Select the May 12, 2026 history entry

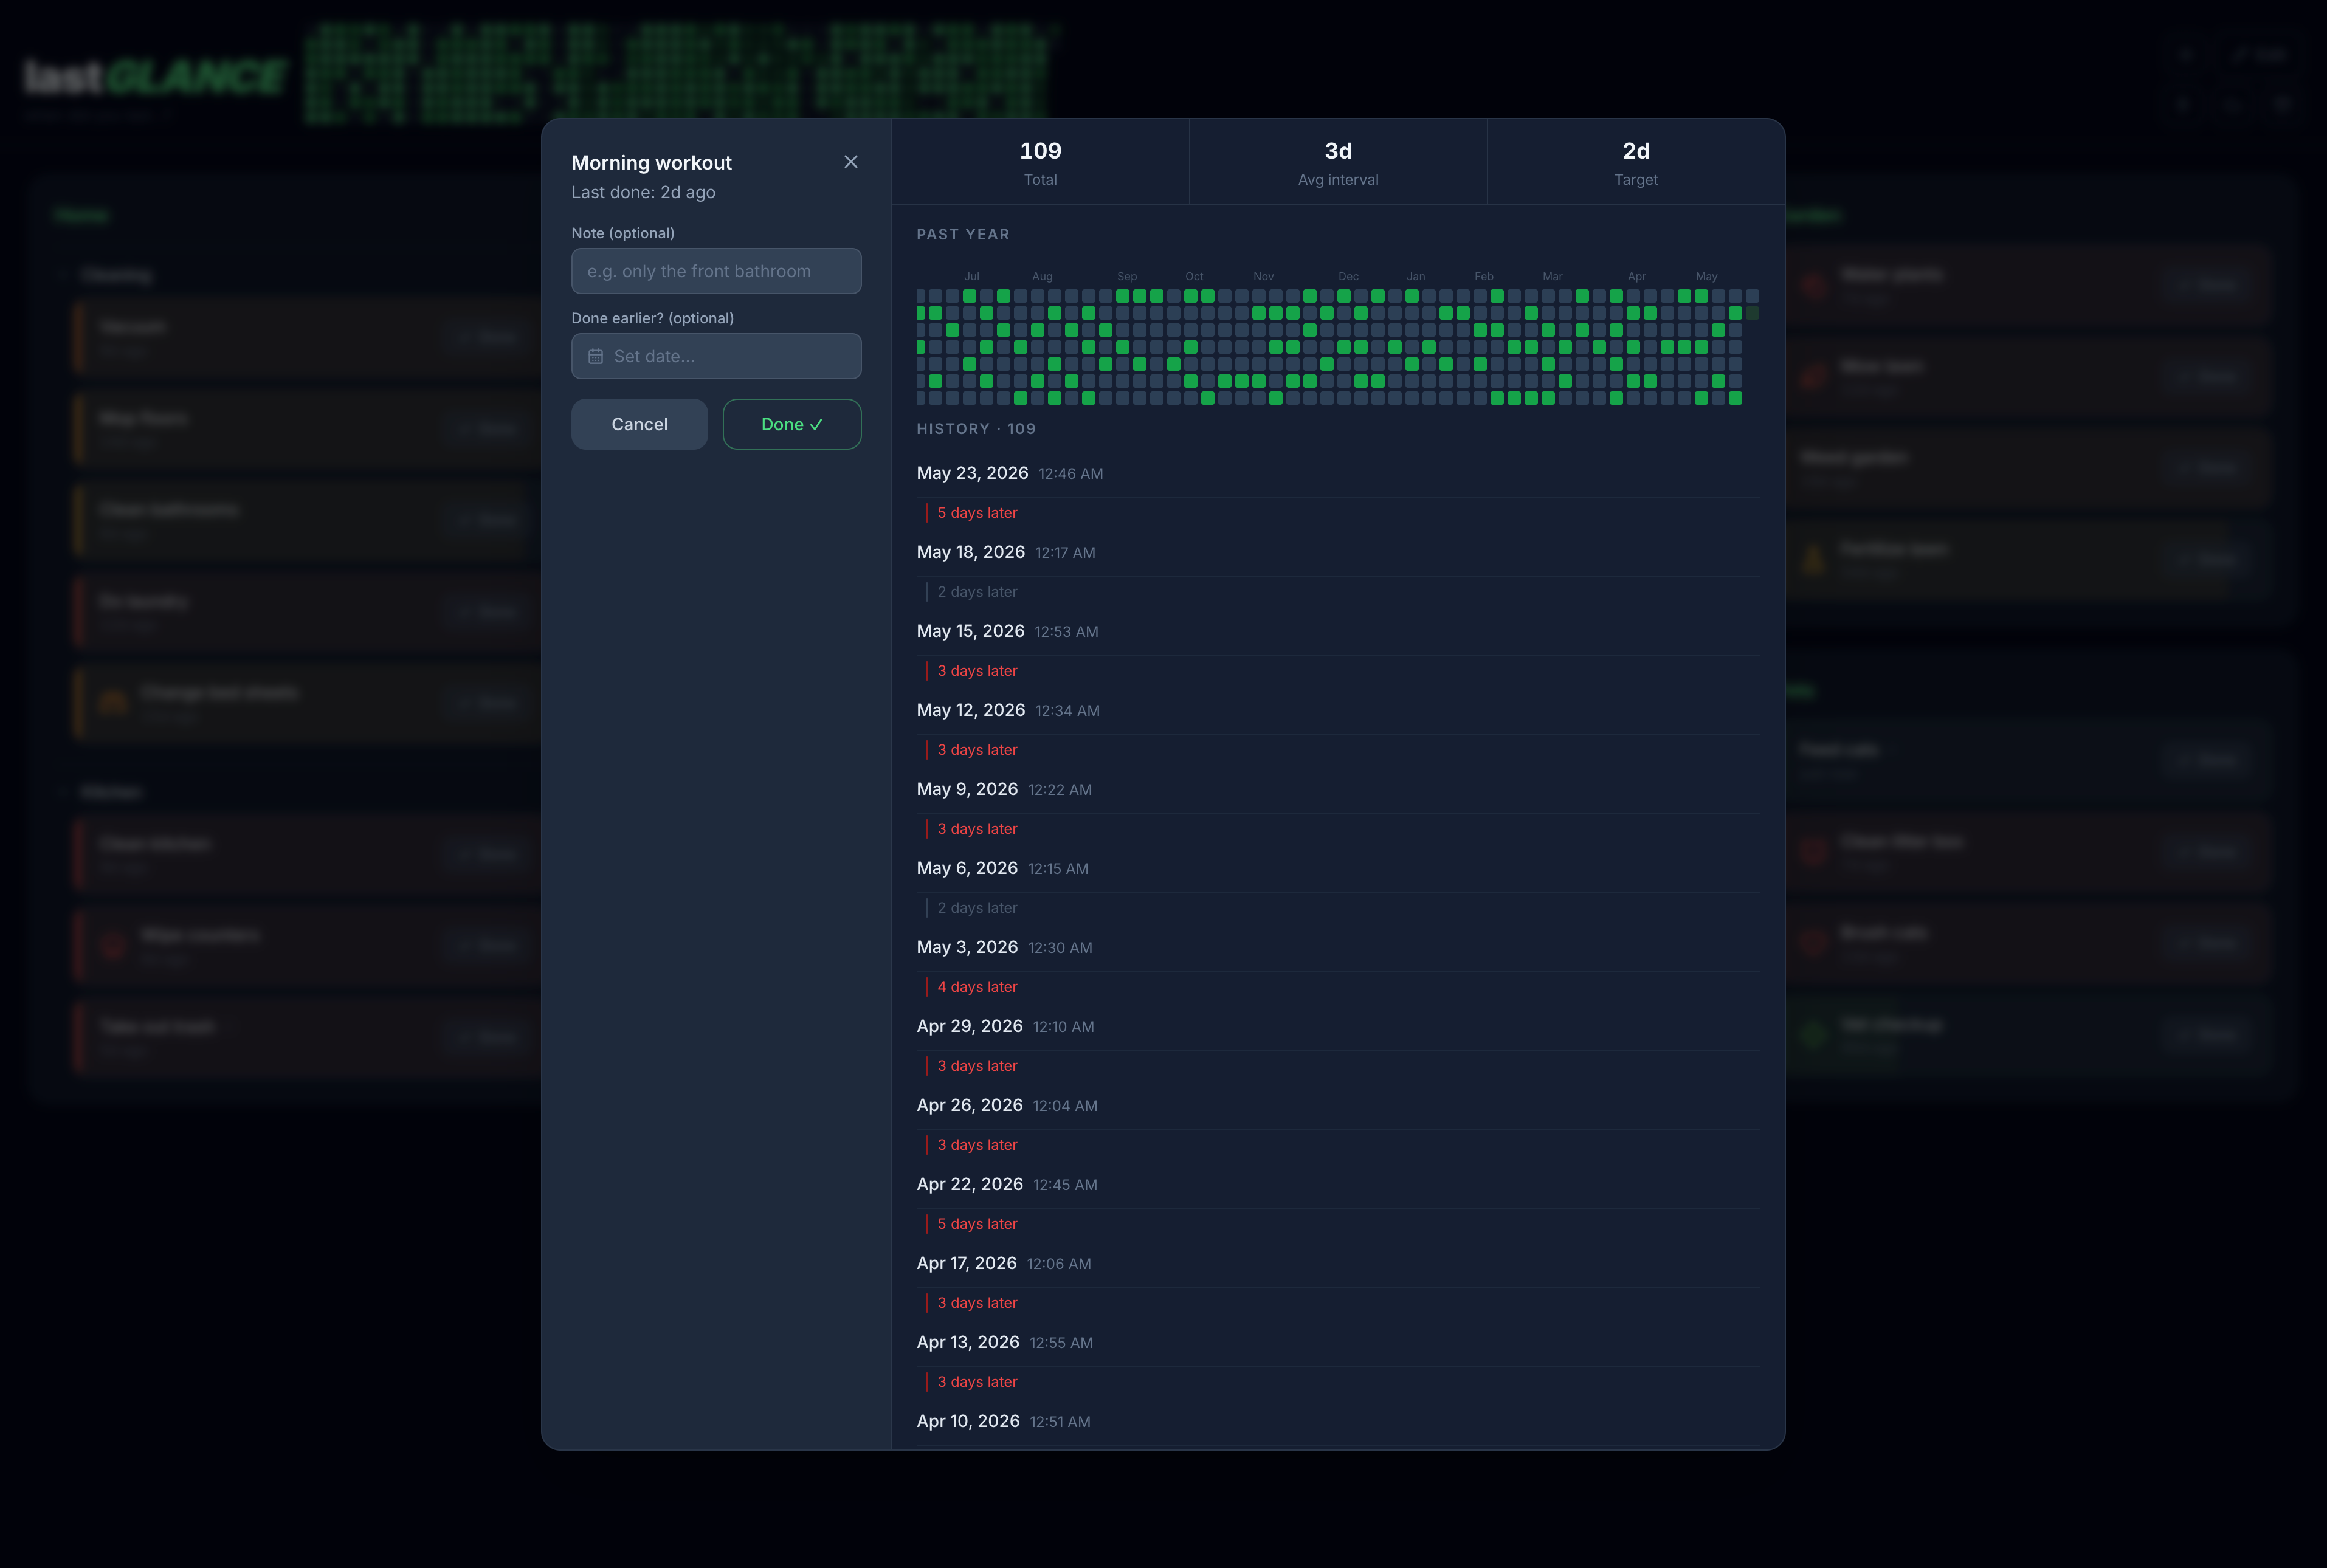pyautogui.click(x=1338, y=710)
